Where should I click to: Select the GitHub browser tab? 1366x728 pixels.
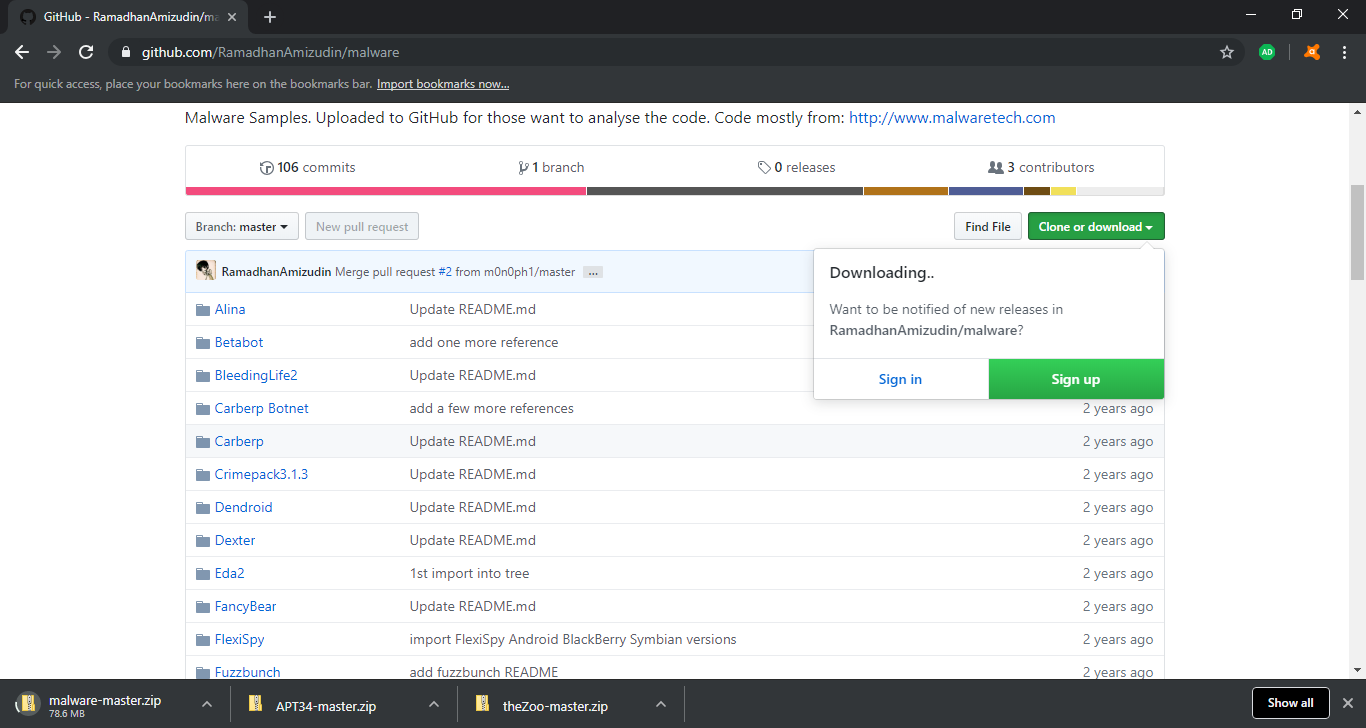click(130, 17)
